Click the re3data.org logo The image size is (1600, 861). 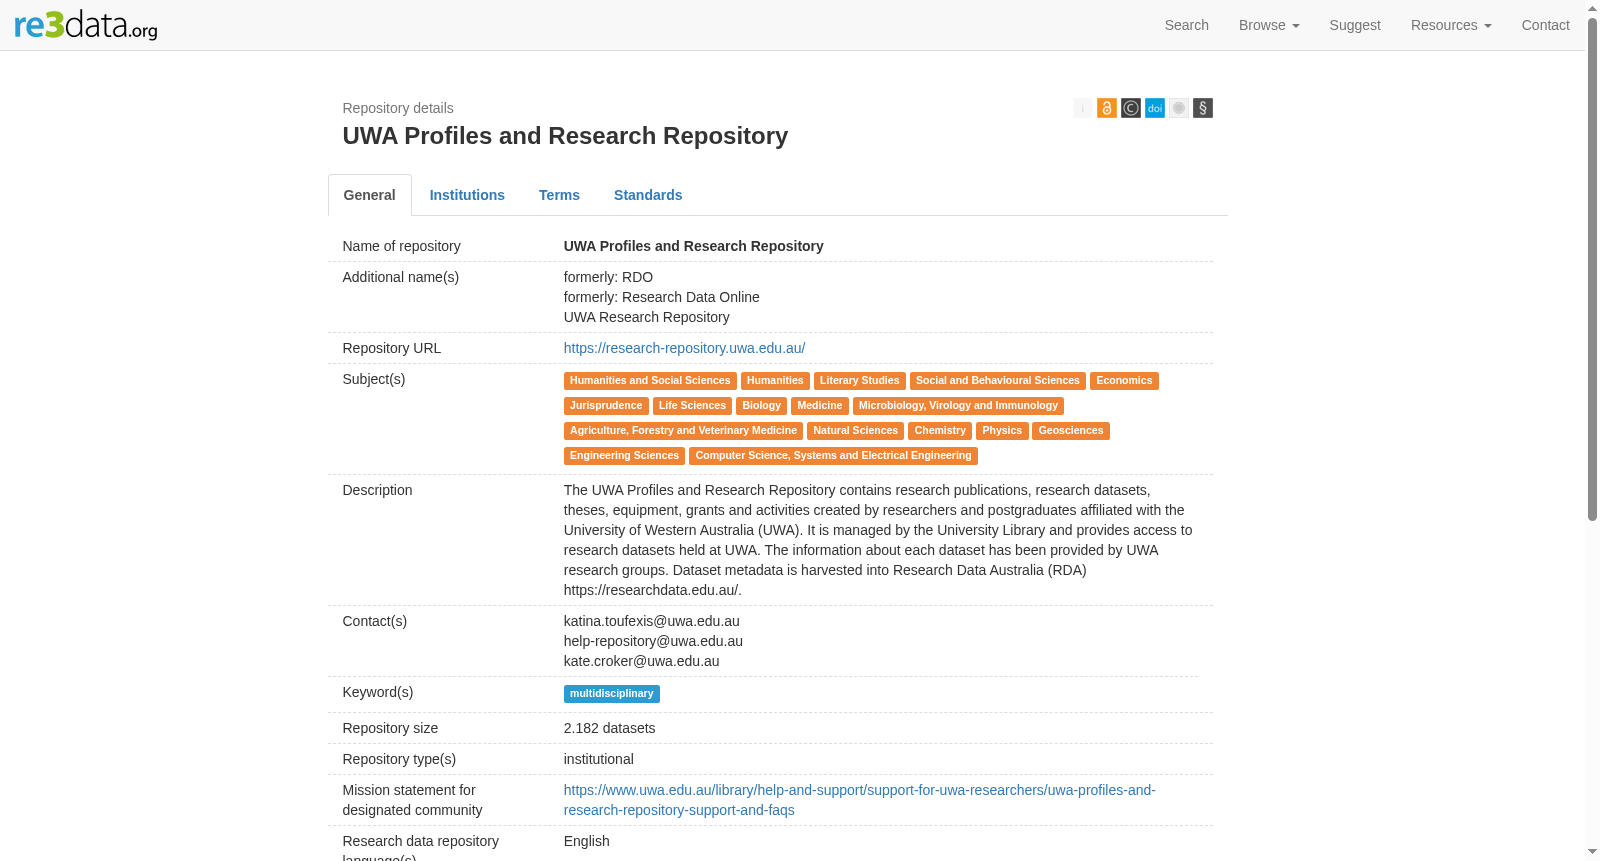click(x=86, y=25)
